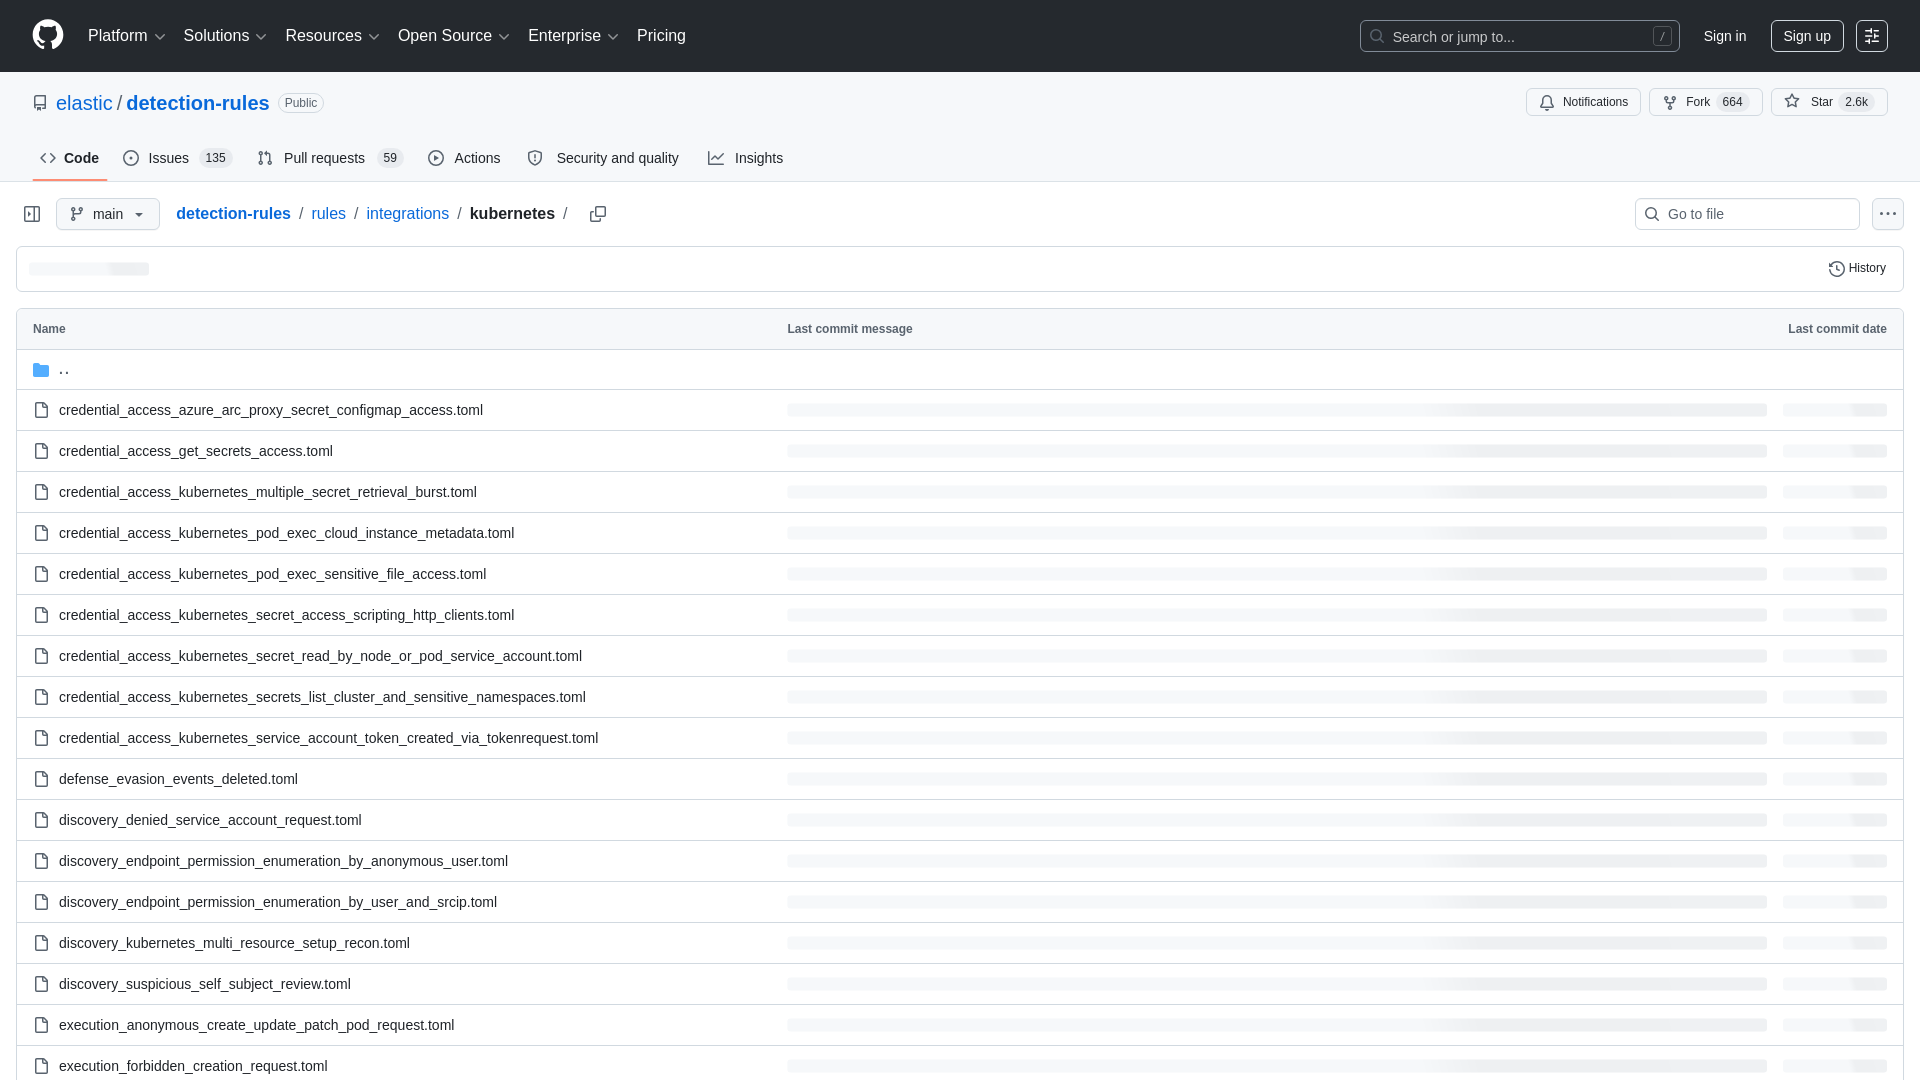Click the History button
Screen dimensions: 1920x1080
(1857, 268)
